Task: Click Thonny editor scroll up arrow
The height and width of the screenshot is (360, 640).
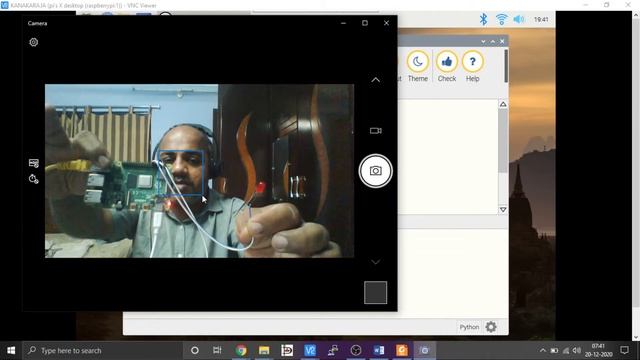Action: [503, 104]
